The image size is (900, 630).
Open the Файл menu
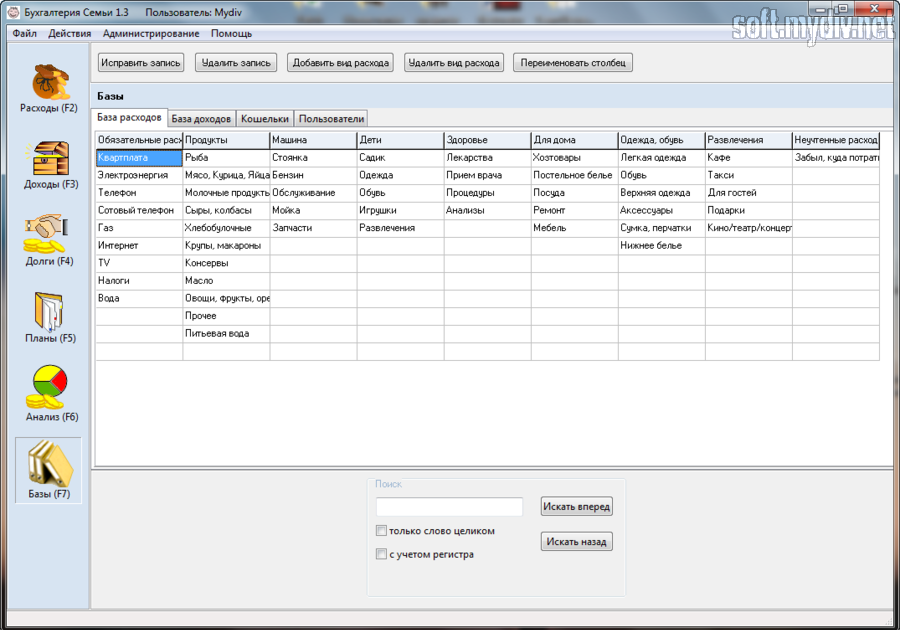[x=25, y=33]
